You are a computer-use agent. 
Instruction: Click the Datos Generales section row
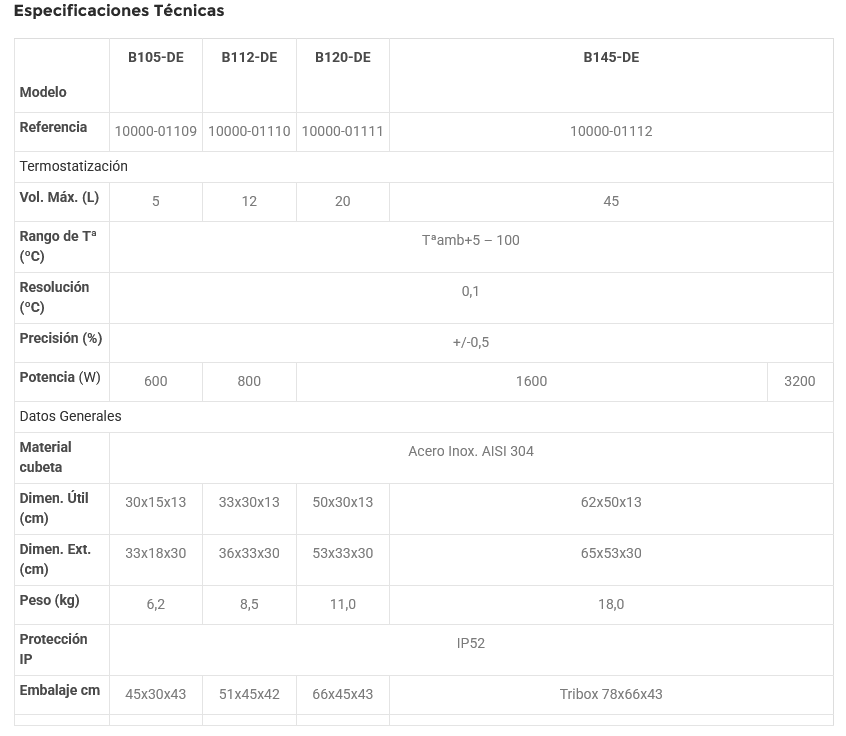70,416
